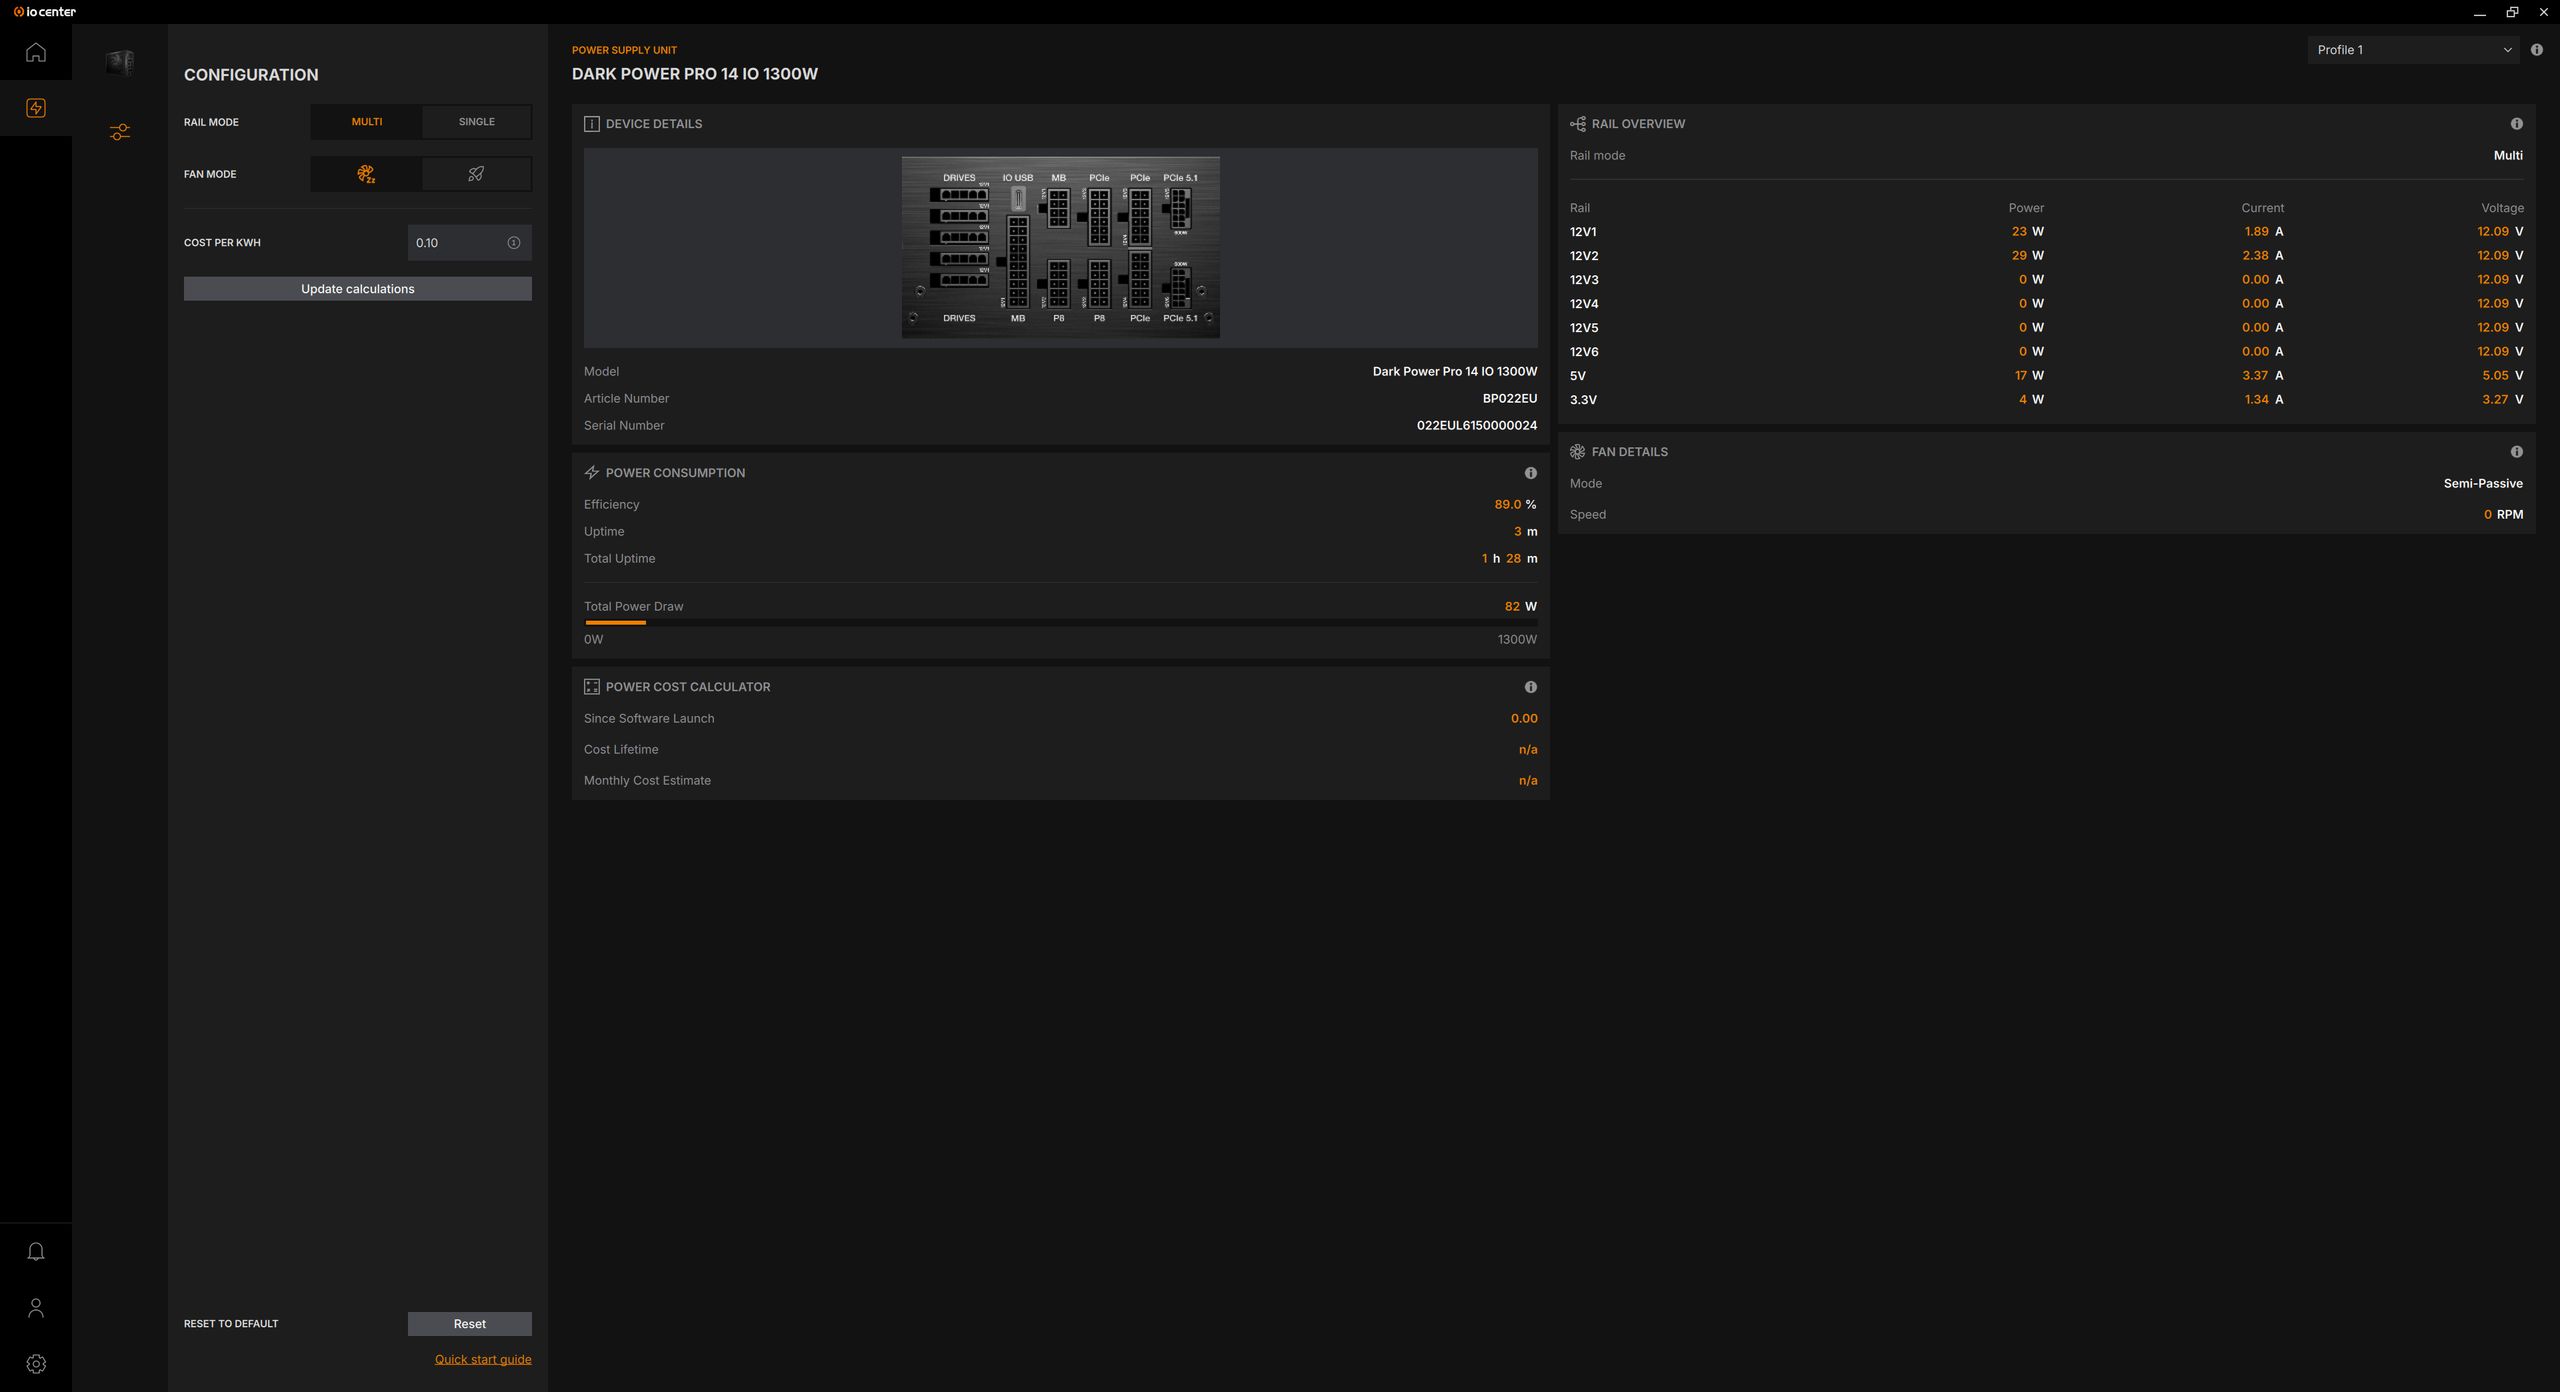Open the settings gear icon

36,1364
